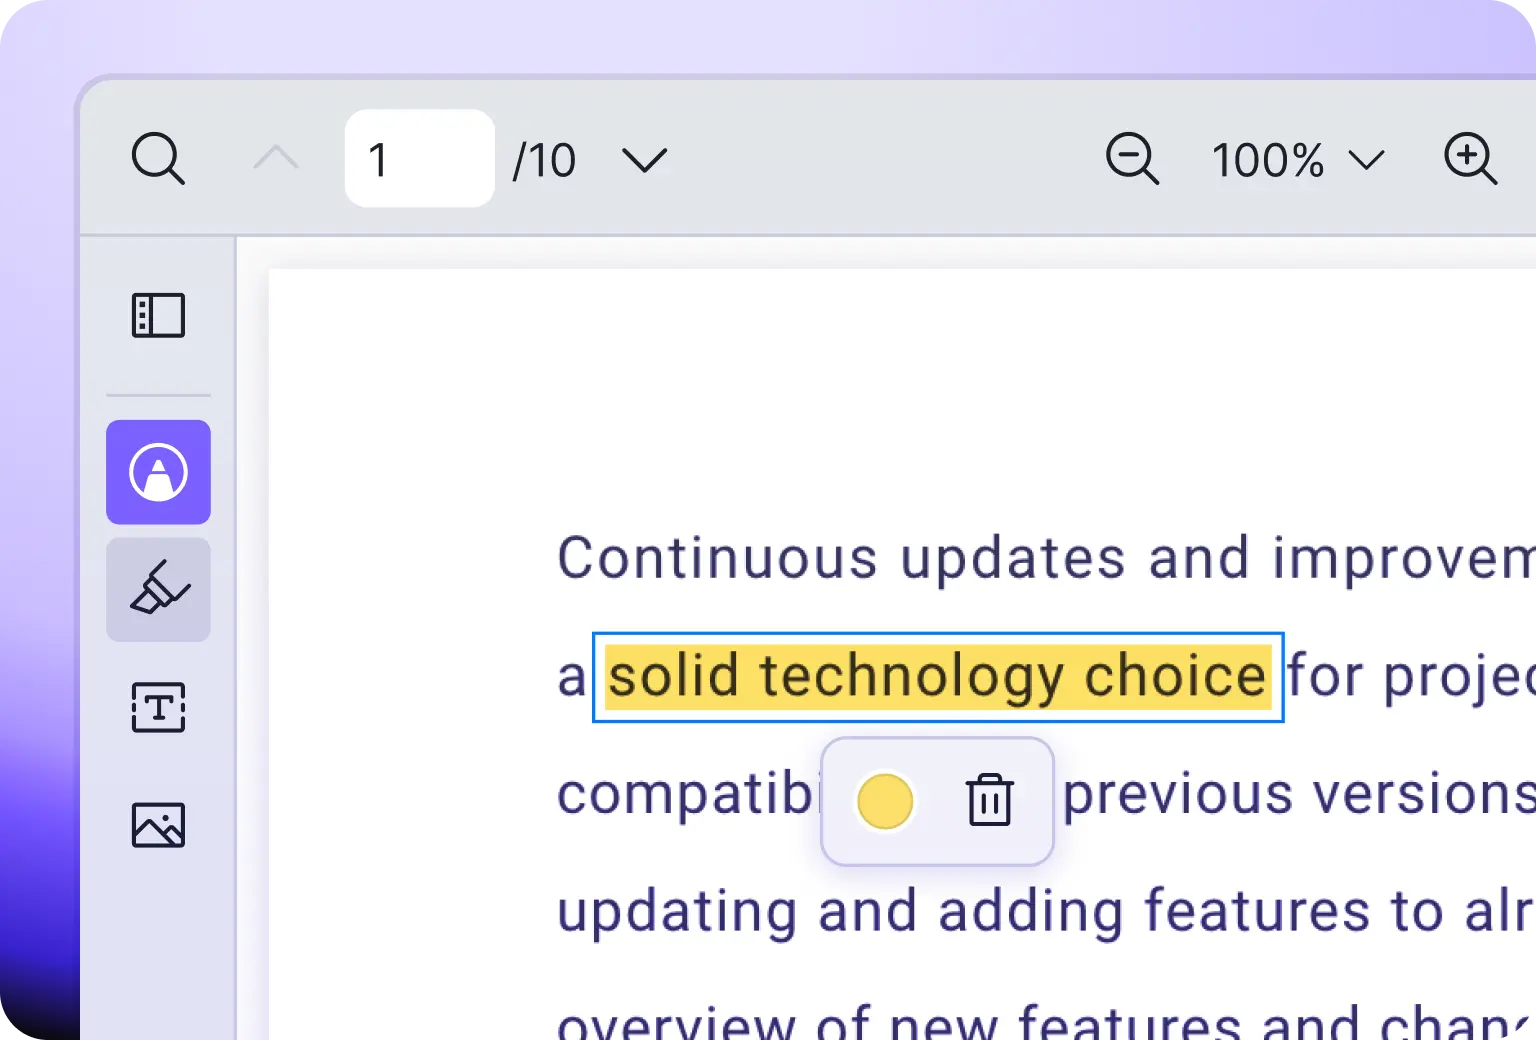
Task: Click the highlighted text "solid technology choice"
Action: [937, 676]
